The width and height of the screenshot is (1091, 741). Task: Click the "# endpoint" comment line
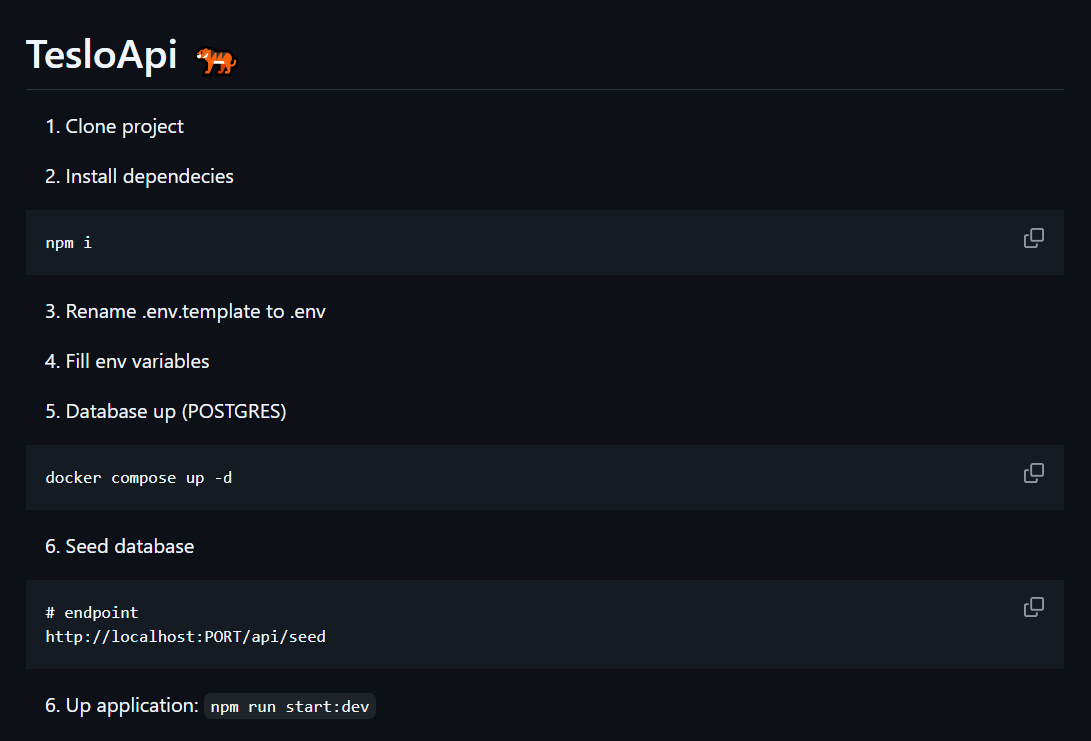point(92,612)
